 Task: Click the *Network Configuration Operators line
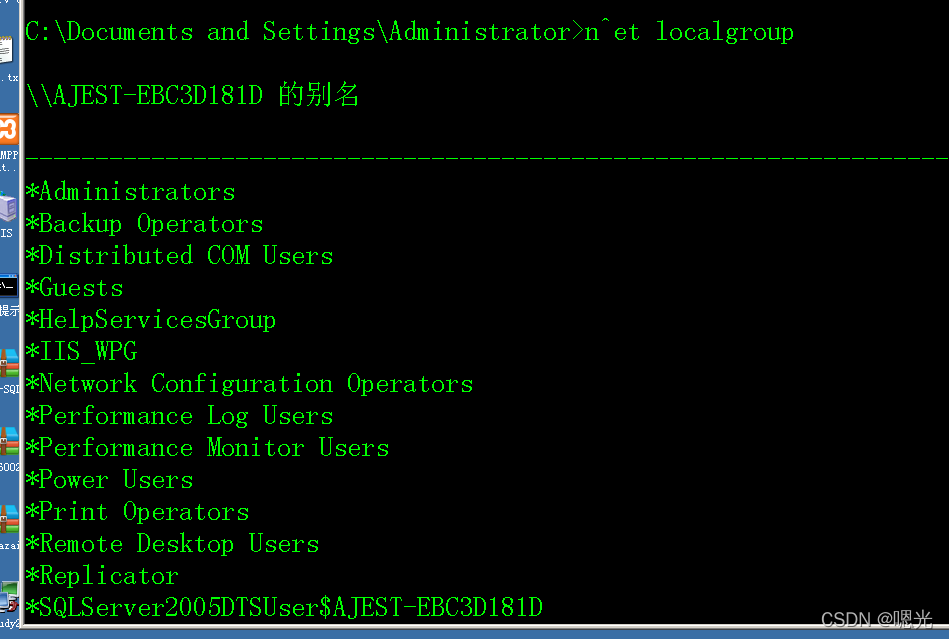tap(250, 384)
